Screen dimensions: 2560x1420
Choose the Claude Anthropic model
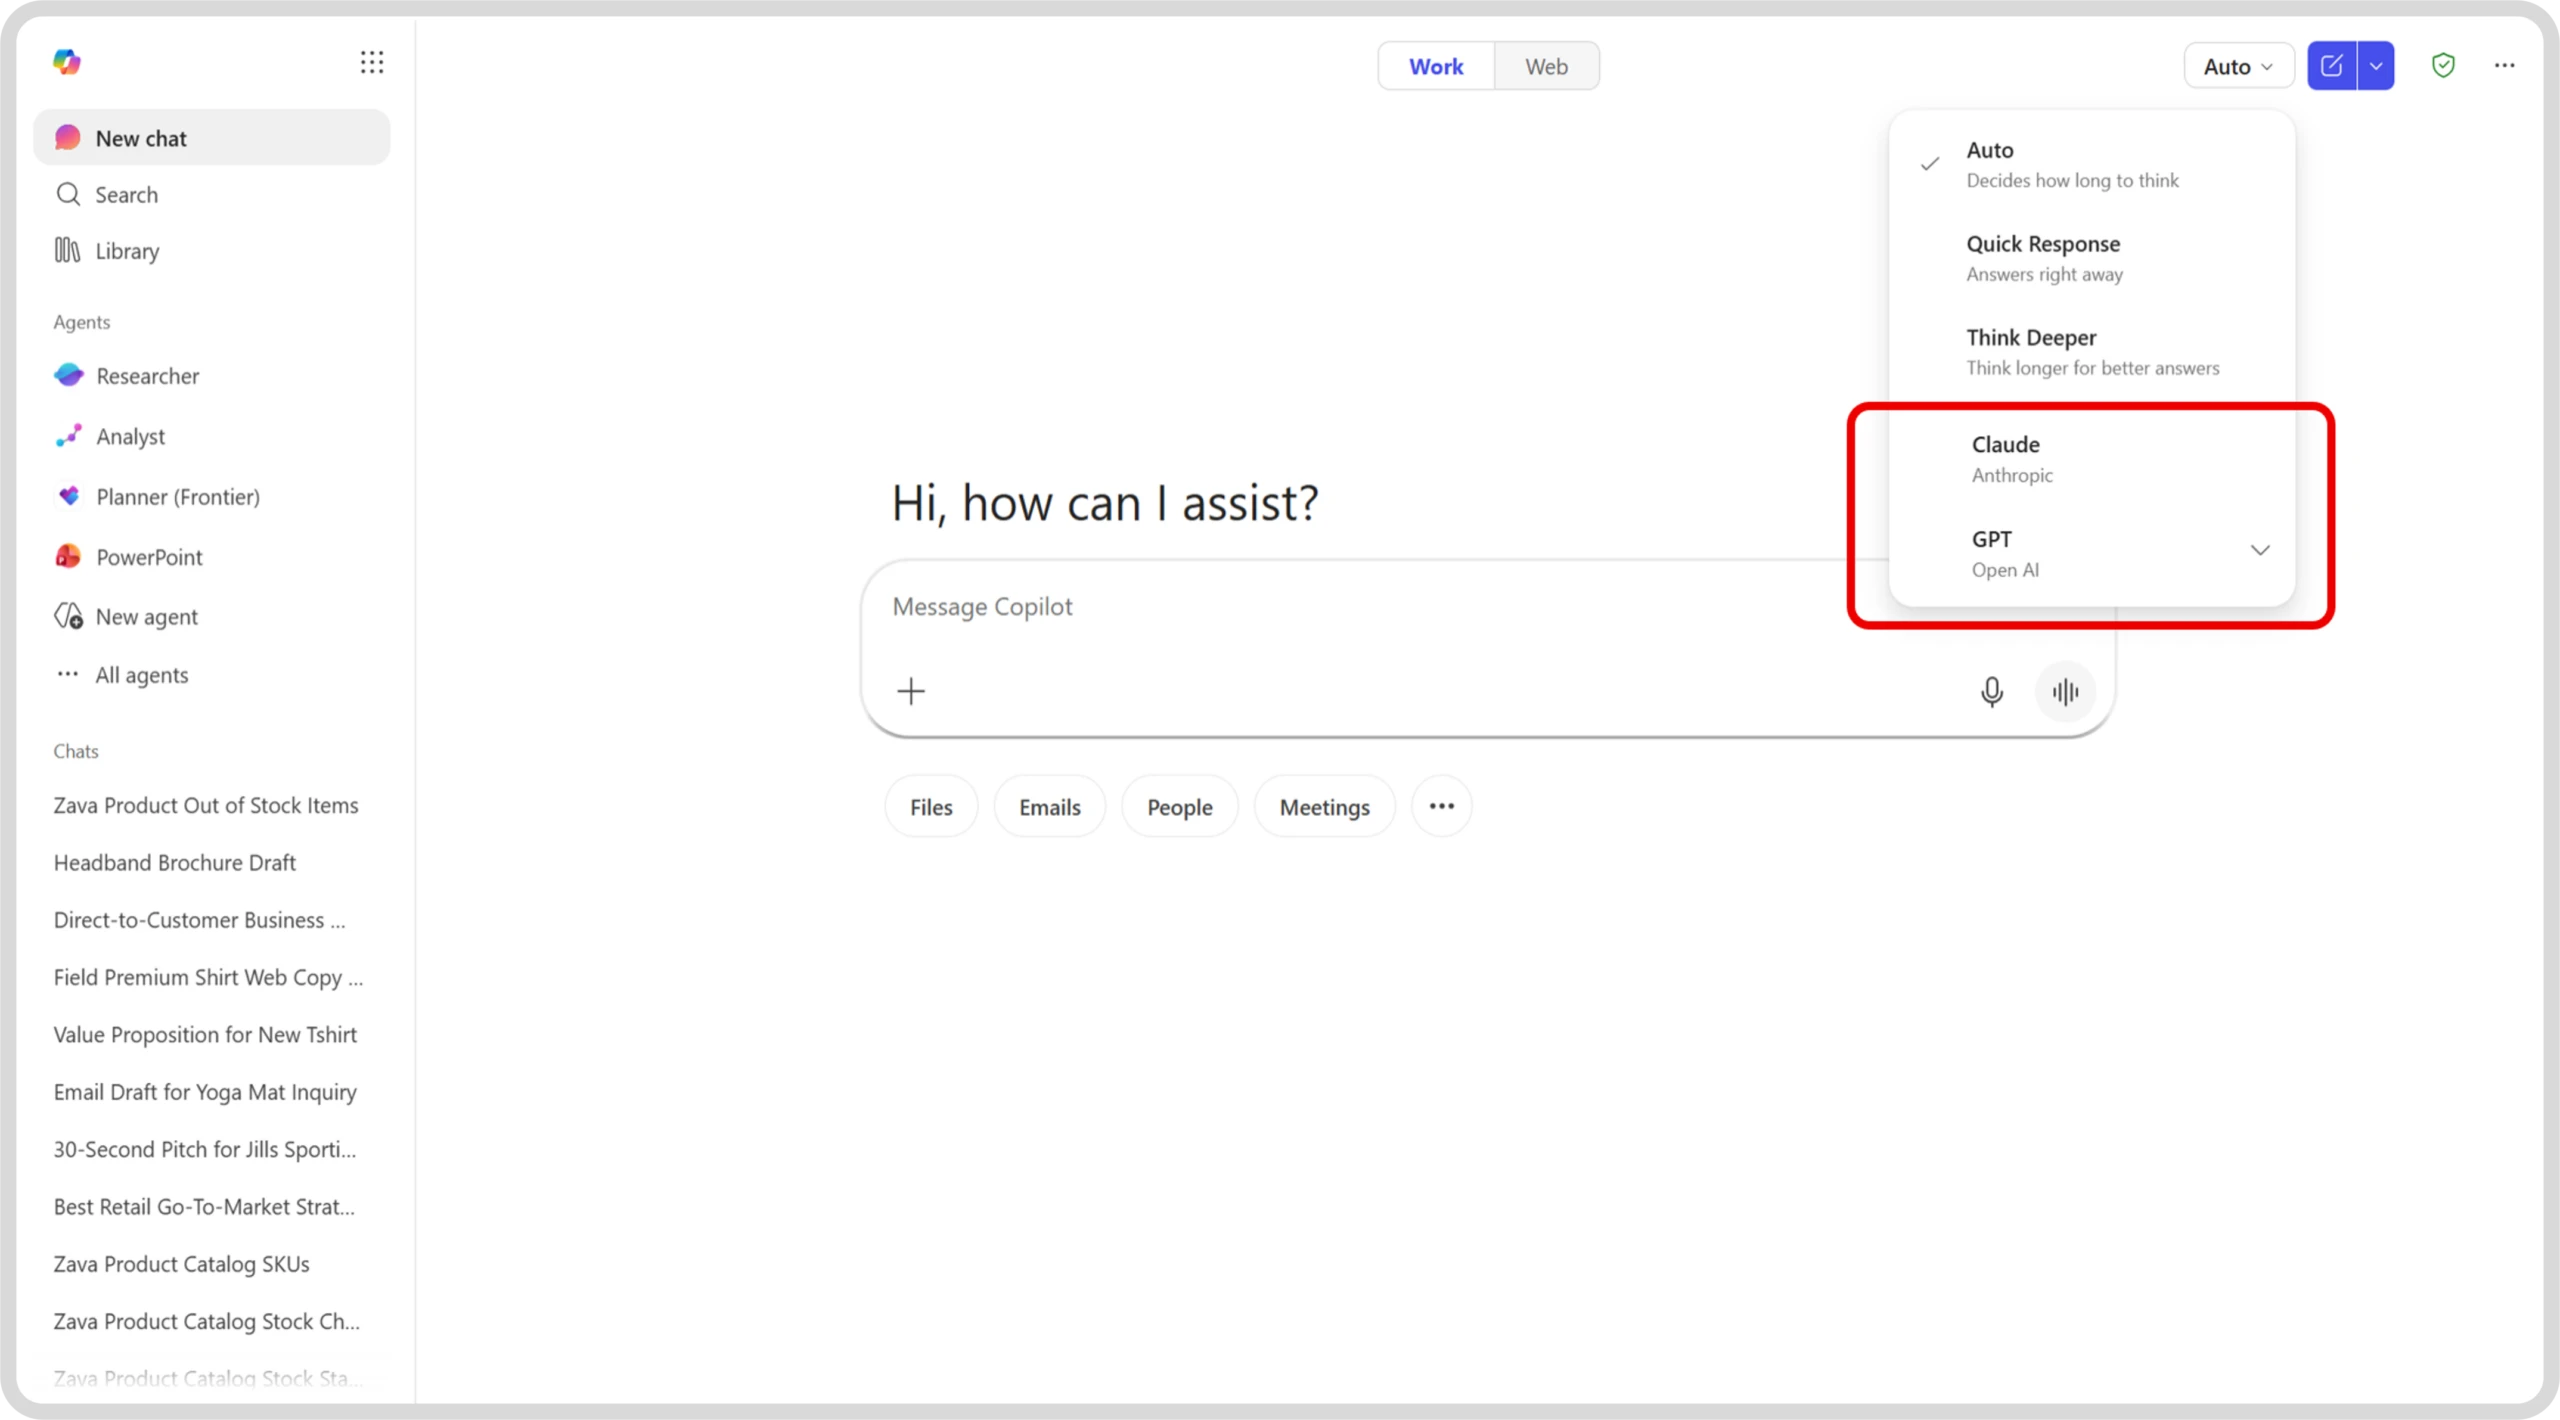click(x=2092, y=458)
